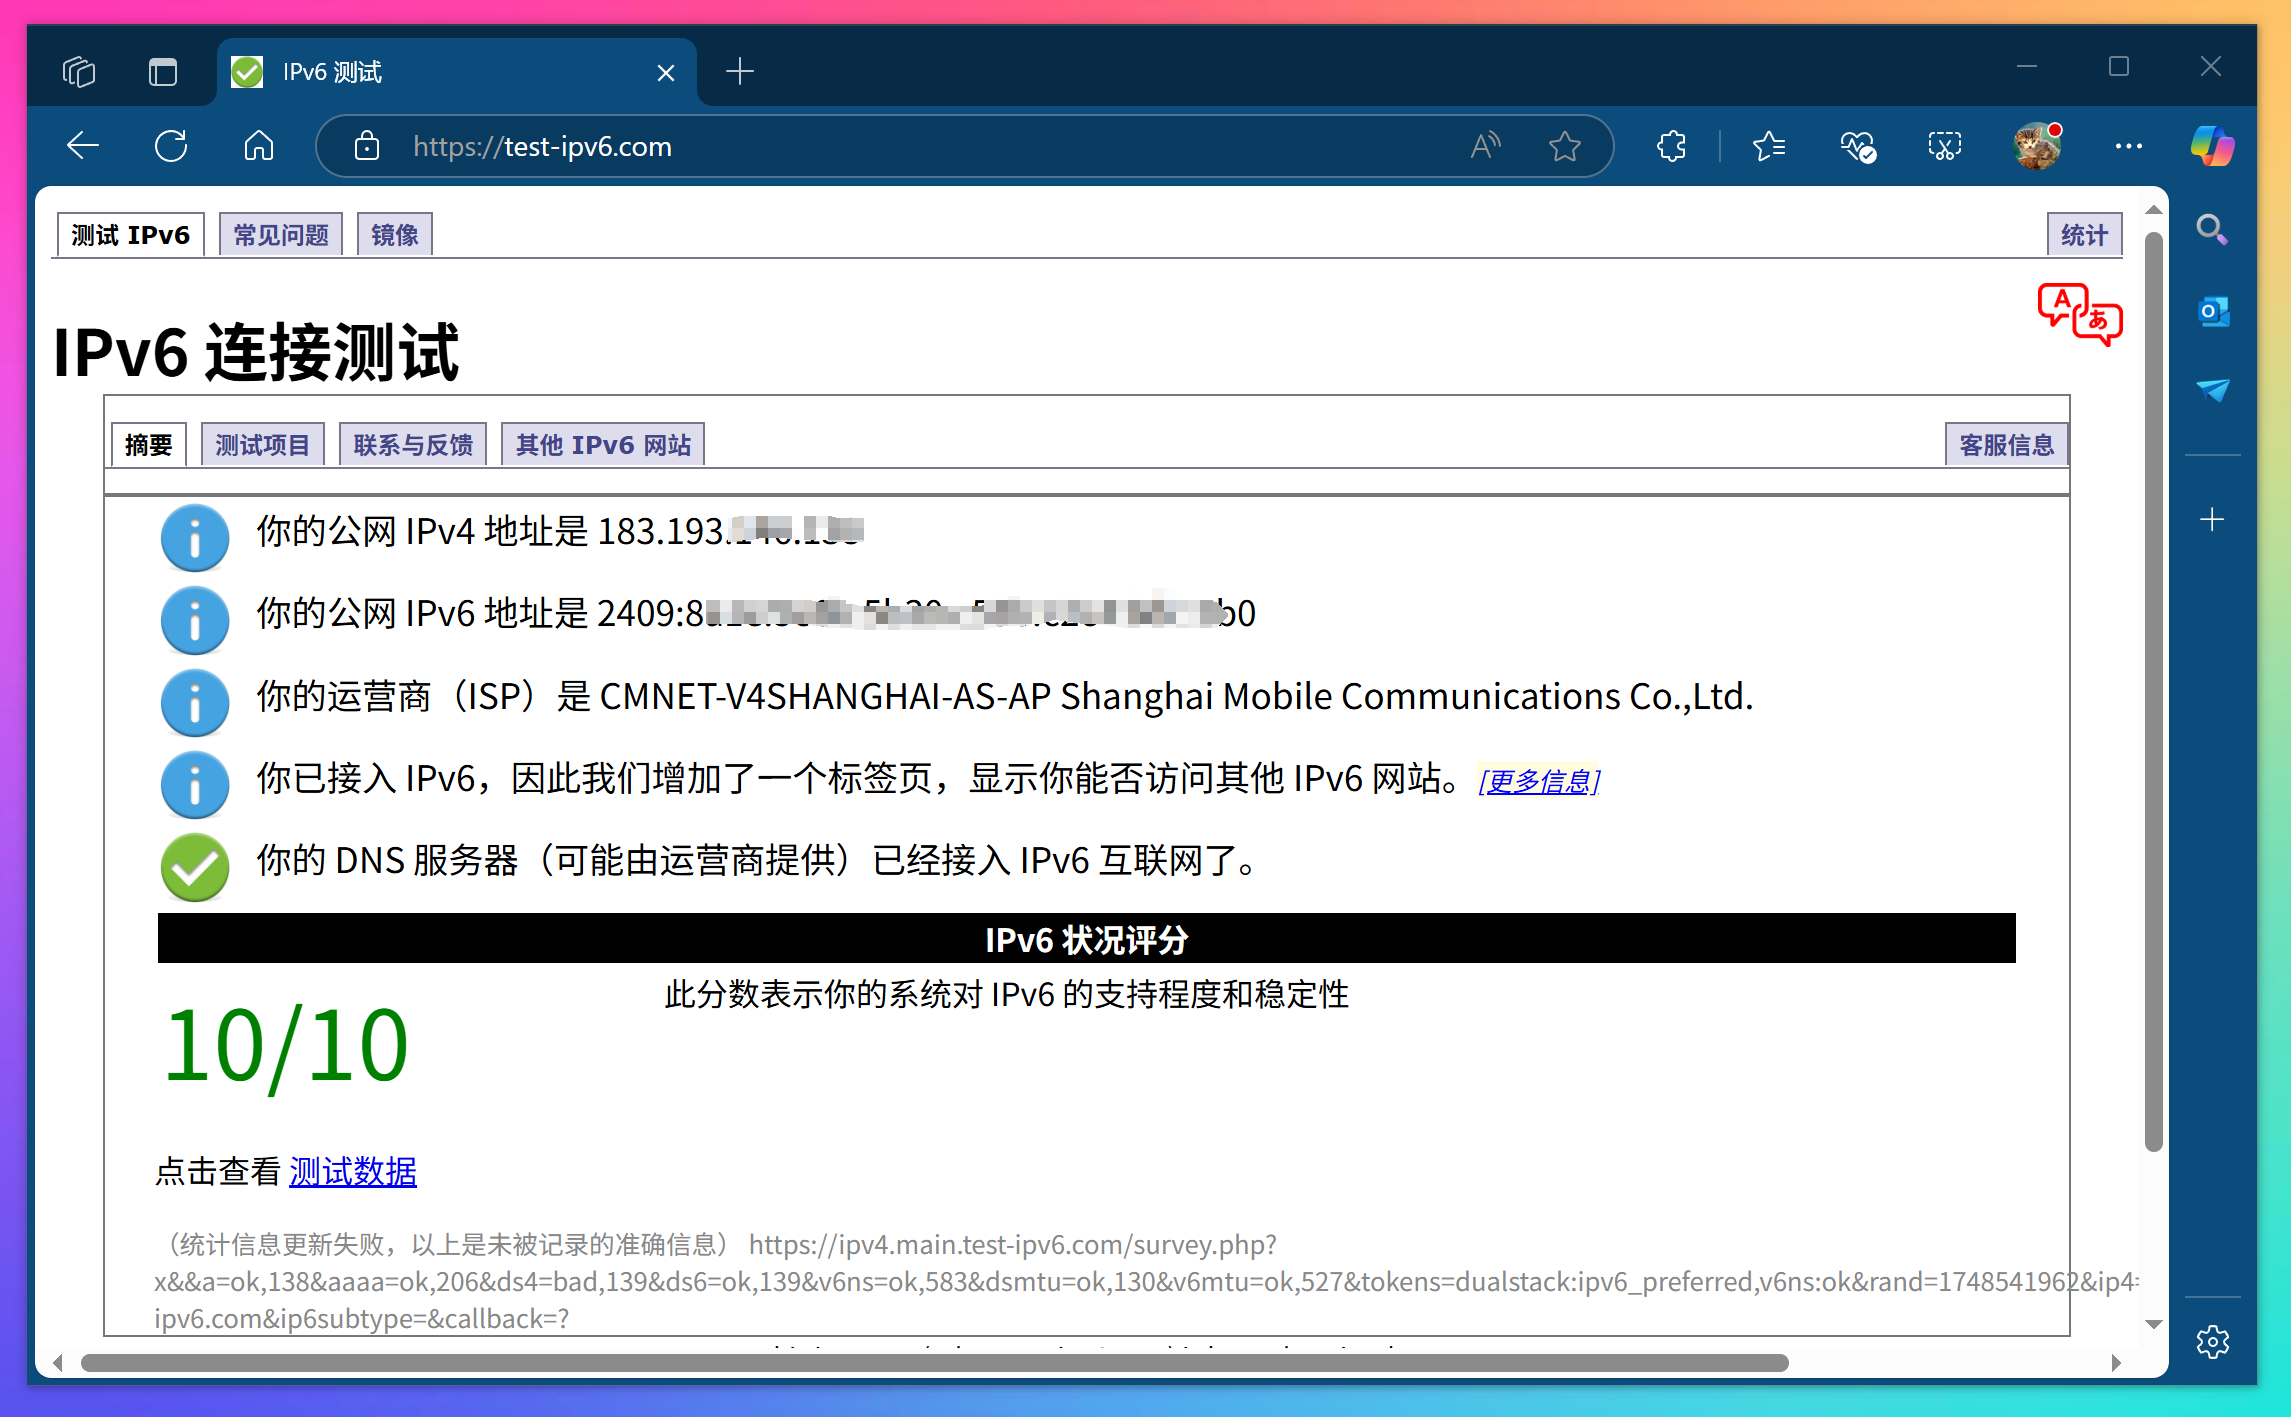Image resolution: width=2291 pixels, height=1417 pixels.
Task: Click the 更多信息 link
Action: coord(1538,782)
